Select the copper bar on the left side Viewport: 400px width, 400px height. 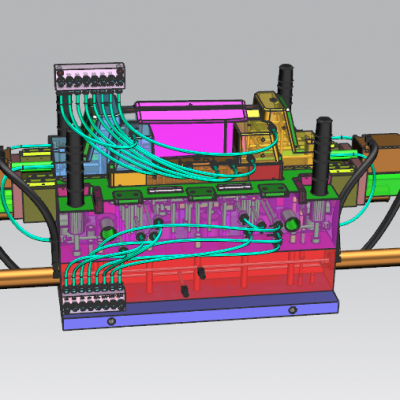click(x=28, y=278)
